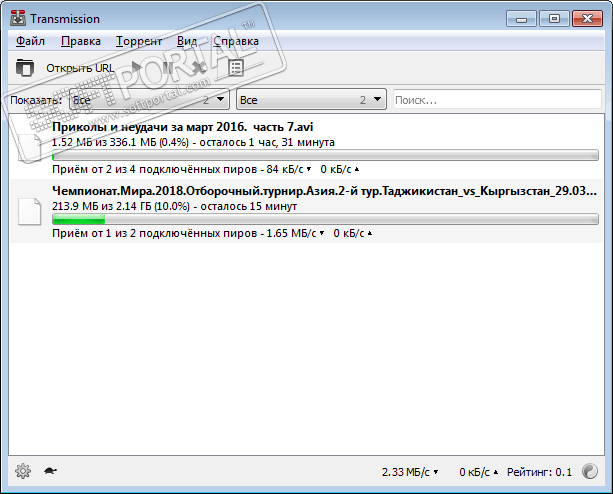The image size is (613, 494).
Task: Open the Файл menu
Action: [30, 41]
